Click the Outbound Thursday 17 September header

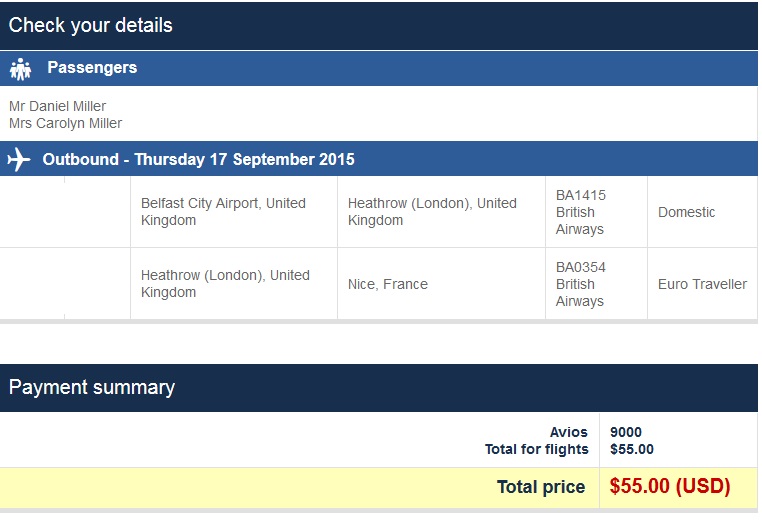point(198,160)
